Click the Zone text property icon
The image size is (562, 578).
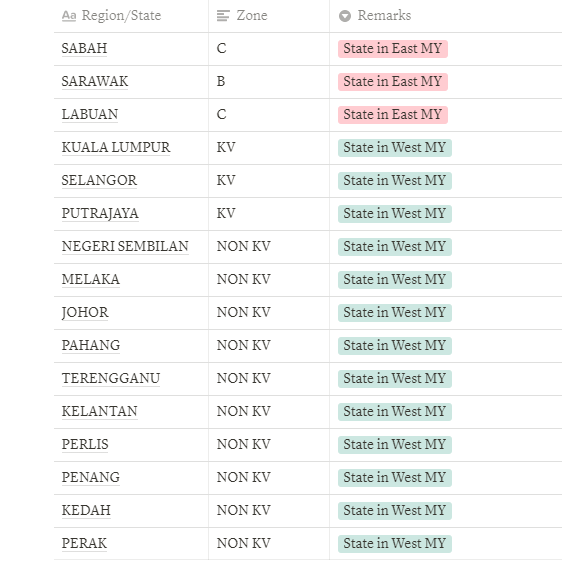pos(223,16)
